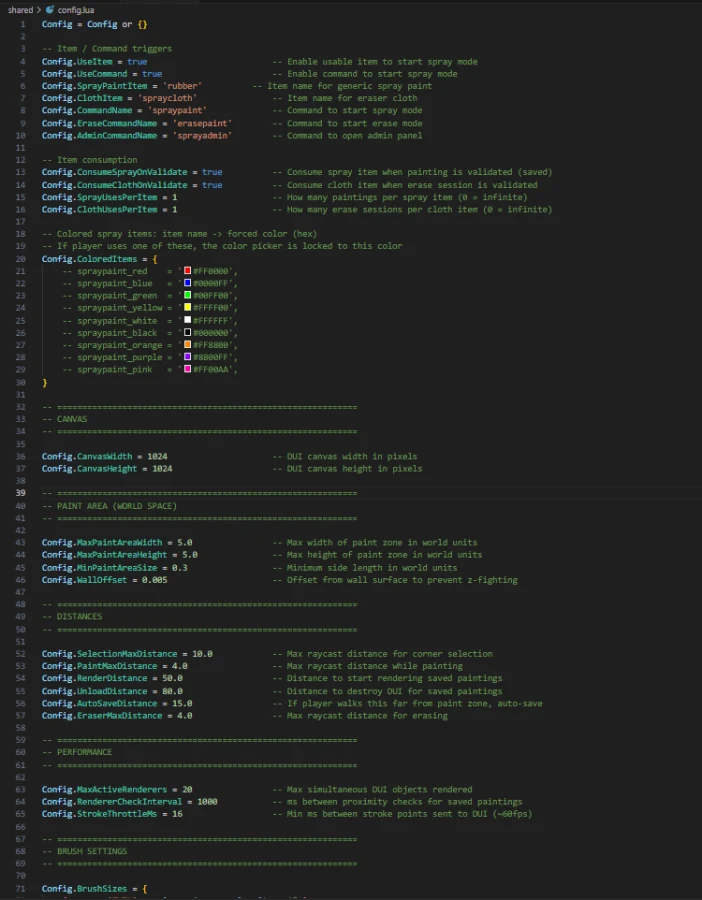702x900 pixels.
Task: Click the Config.MaxPaintAreaHeight identifier
Action: (104, 555)
